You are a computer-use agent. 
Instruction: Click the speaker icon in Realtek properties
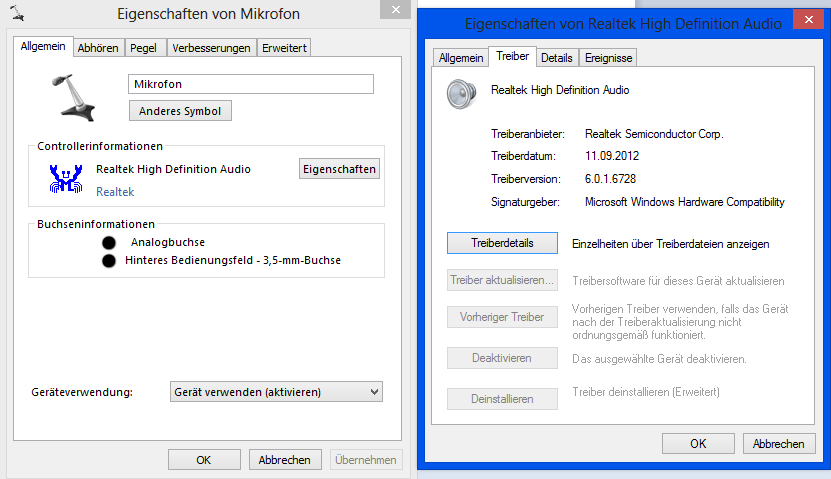click(x=461, y=94)
